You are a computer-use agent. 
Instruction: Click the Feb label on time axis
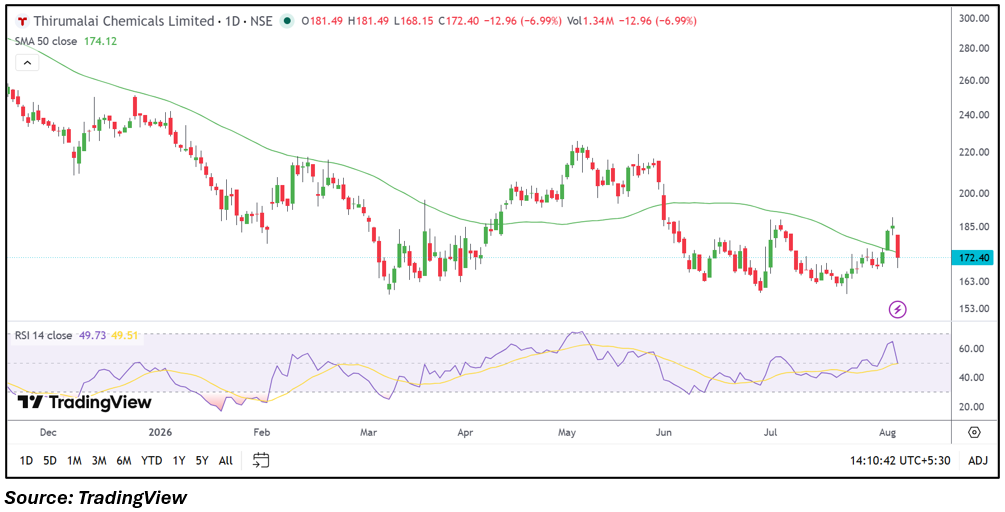coord(262,433)
